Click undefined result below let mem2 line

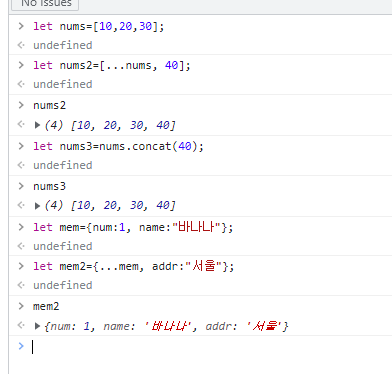63,285
